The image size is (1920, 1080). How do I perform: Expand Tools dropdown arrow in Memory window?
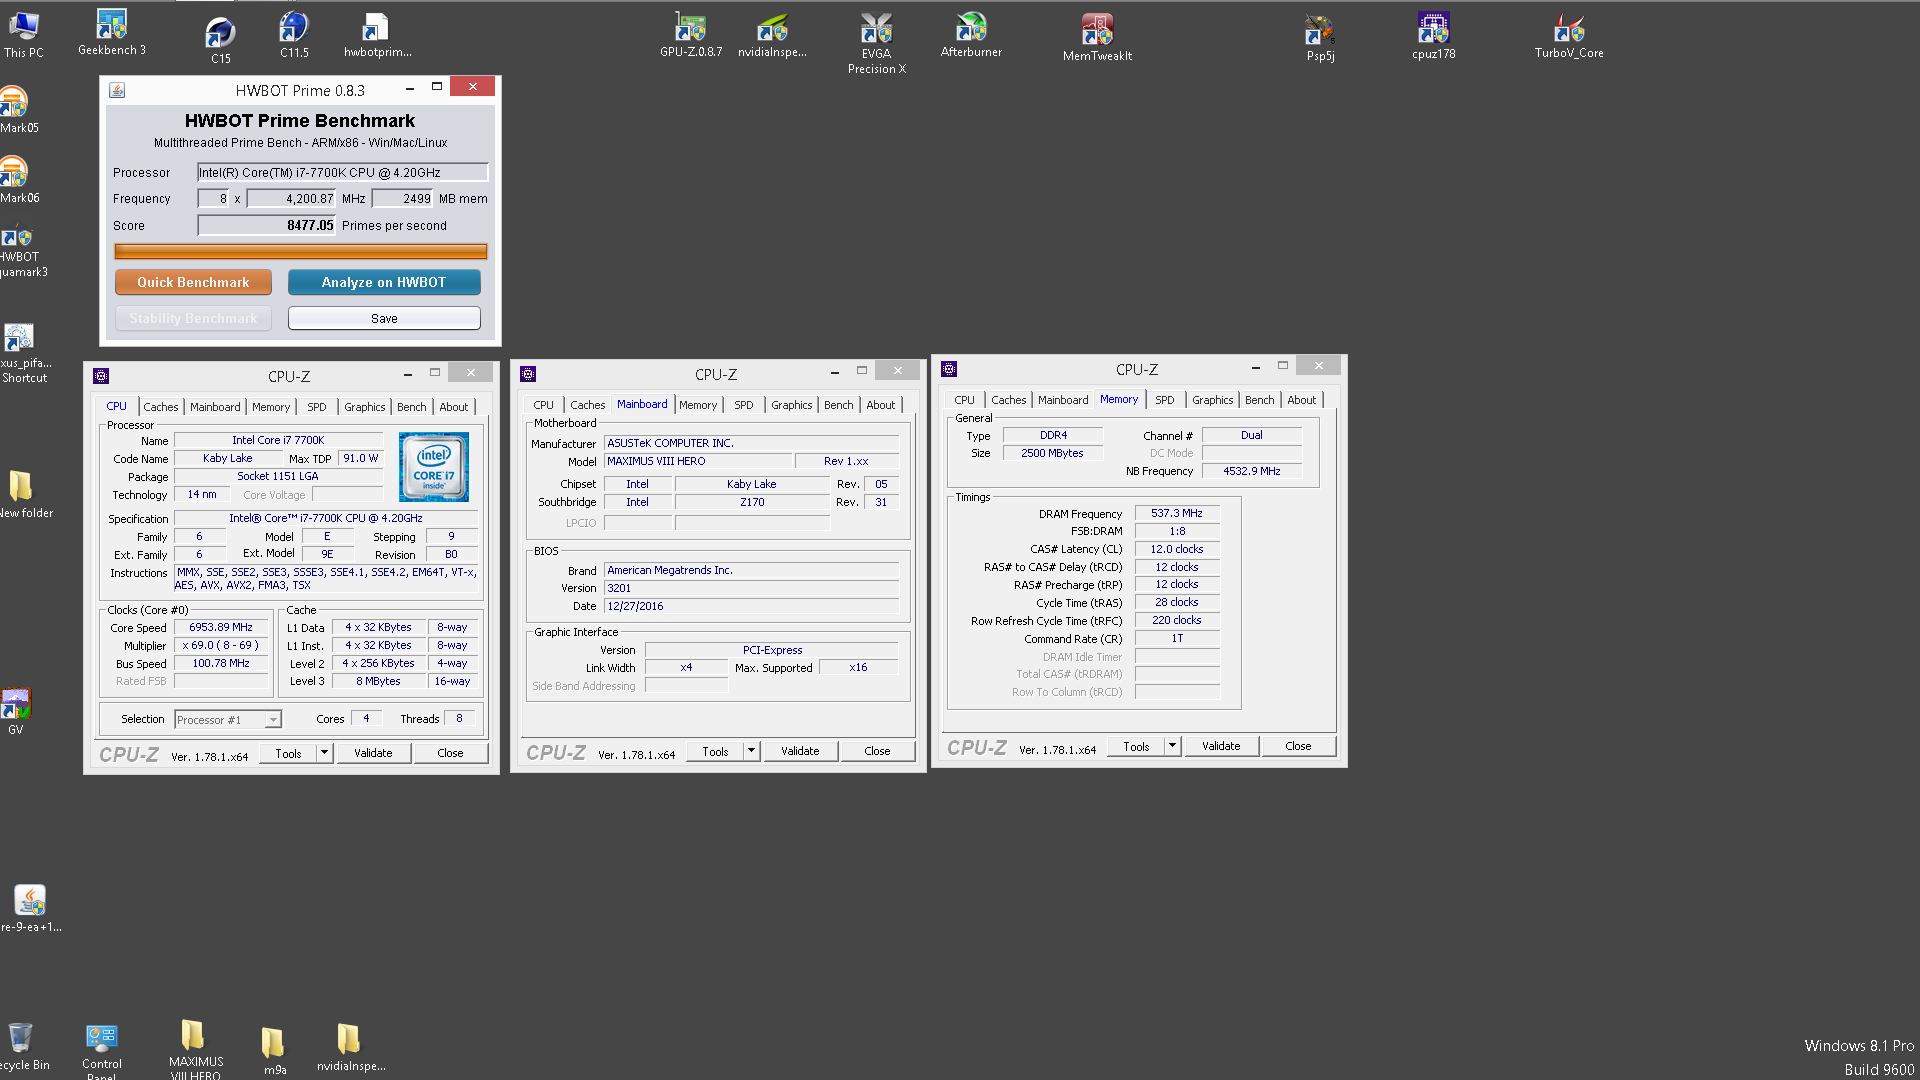[1172, 746]
